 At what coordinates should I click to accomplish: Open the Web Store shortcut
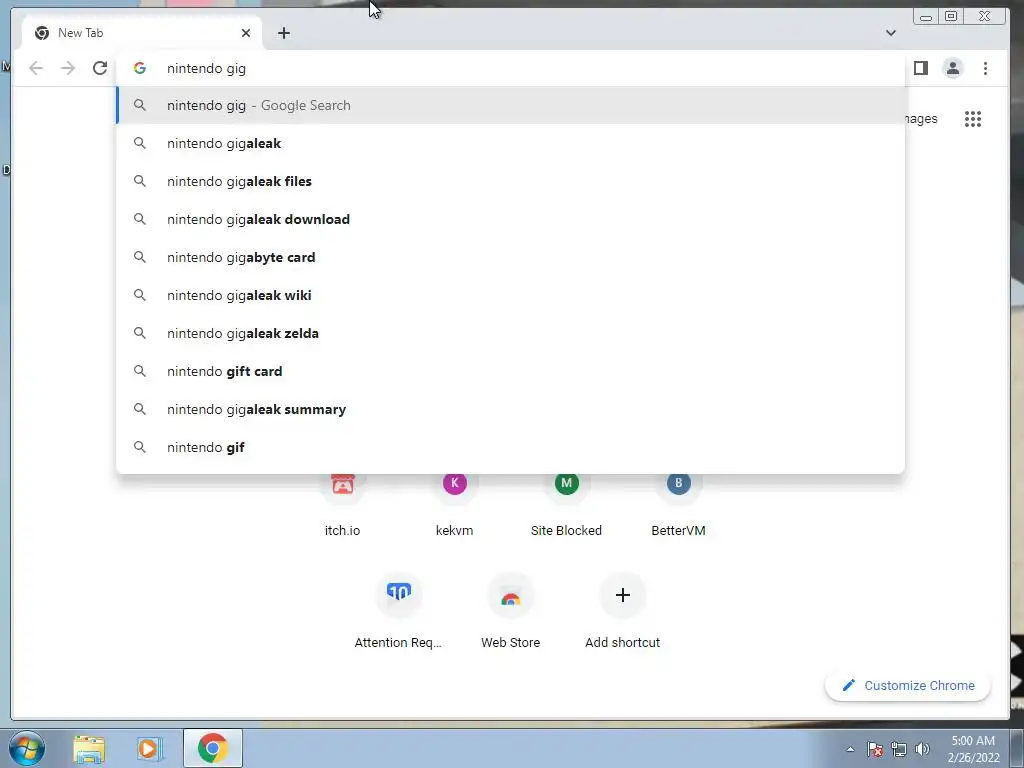(511, 611)
